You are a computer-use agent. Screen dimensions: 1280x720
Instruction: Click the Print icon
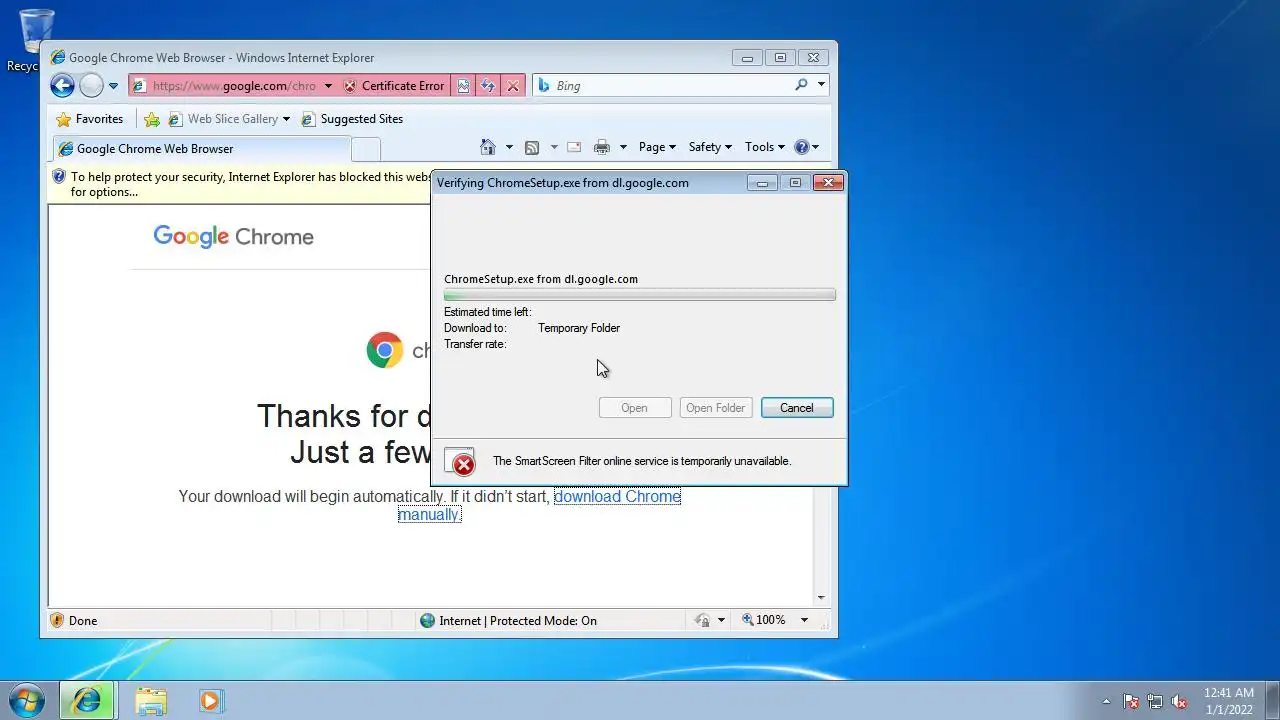point(602,147)
